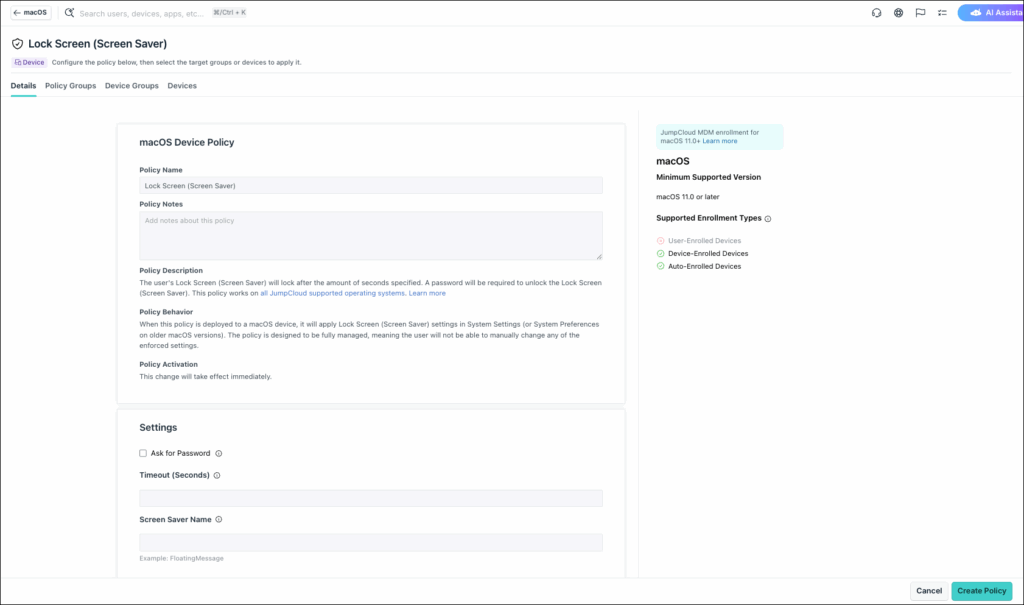
Task: Click the Timeout (Seconds) input field
Action: (x=371, y=498)
